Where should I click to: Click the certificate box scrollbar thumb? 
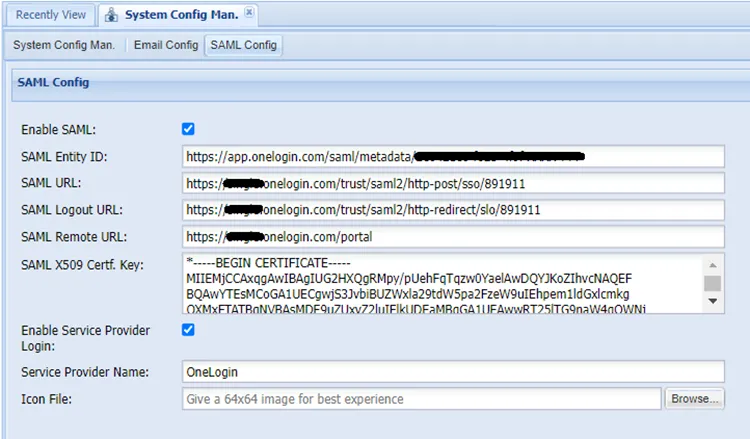click(713, 283)
